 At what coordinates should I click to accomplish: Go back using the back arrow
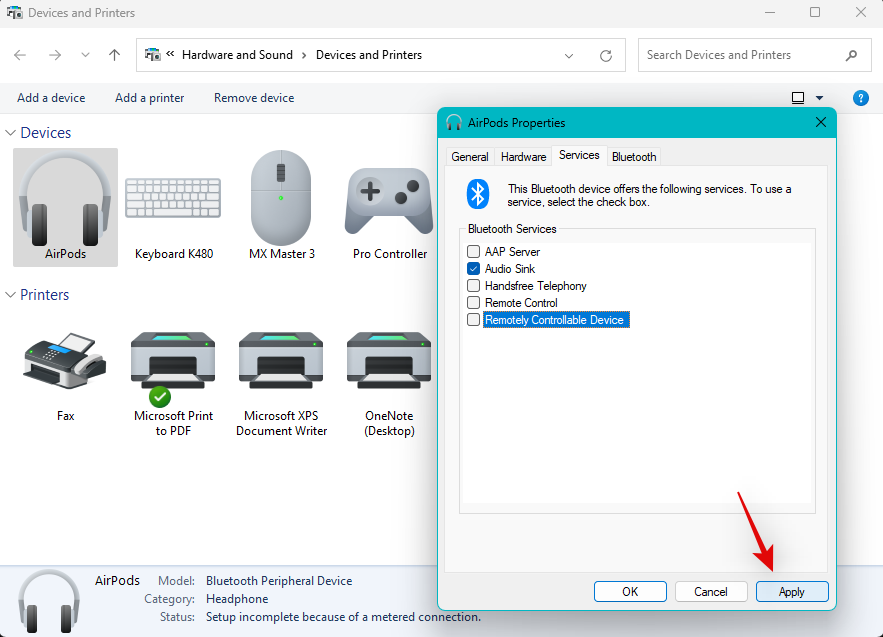(20, 55)
